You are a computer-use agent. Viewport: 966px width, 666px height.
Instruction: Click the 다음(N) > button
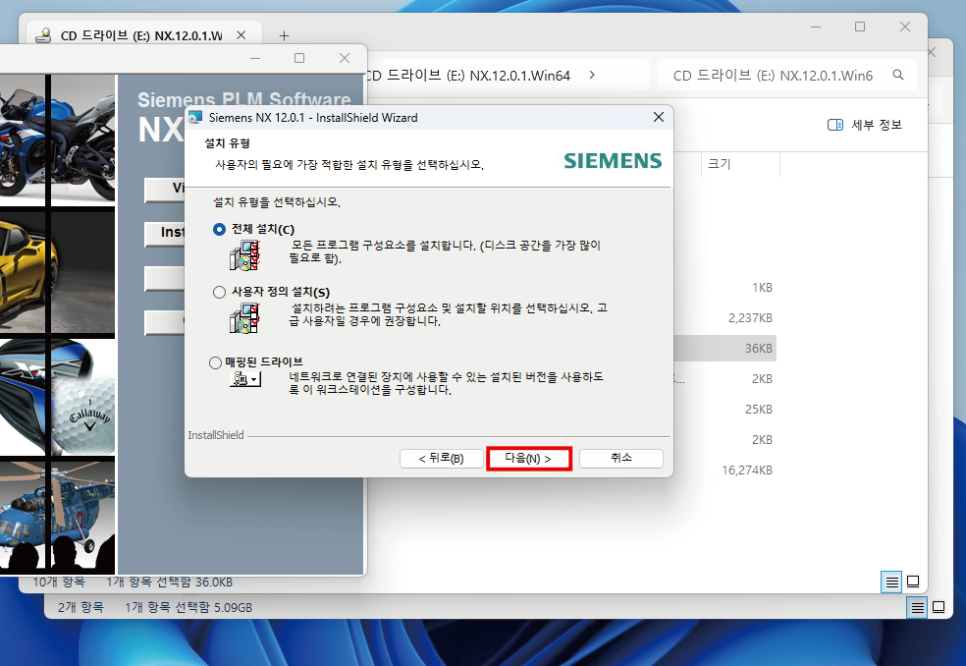529,458
